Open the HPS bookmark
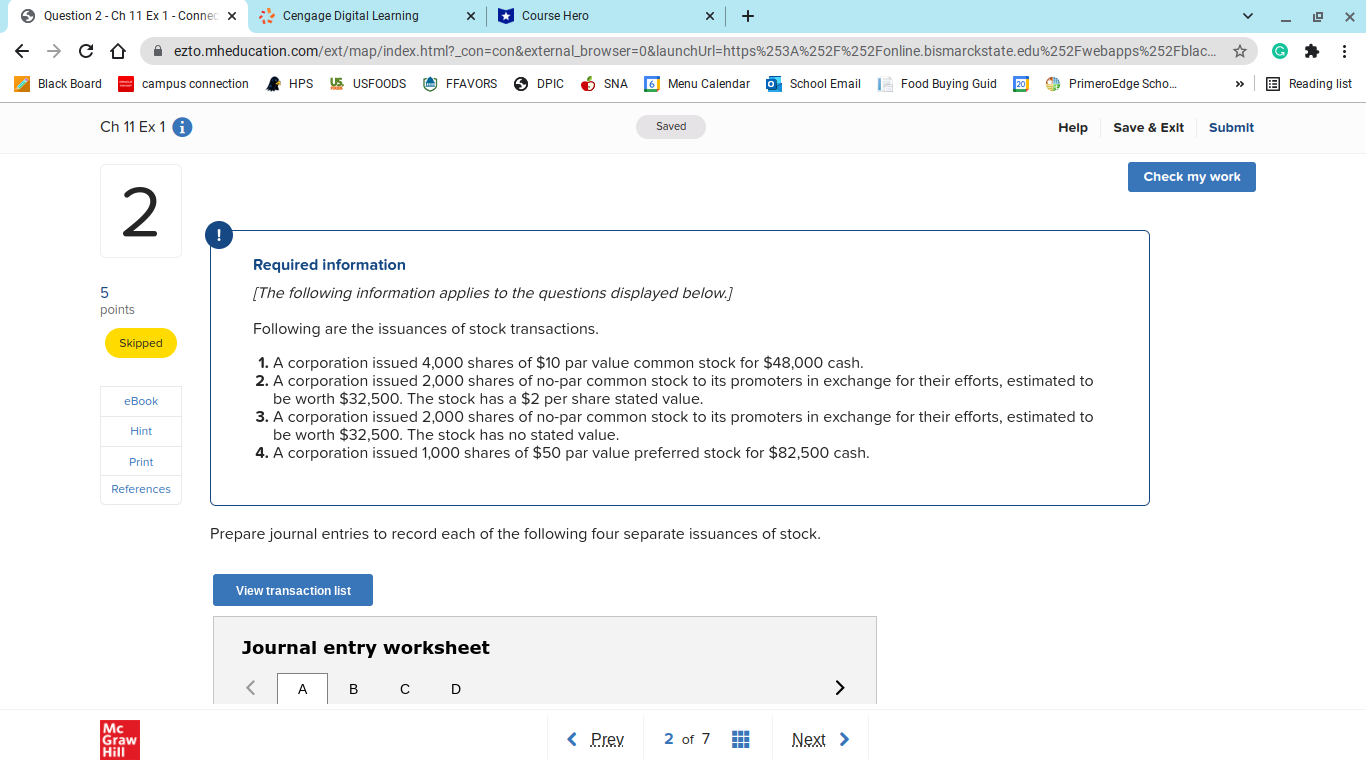The image size is (1366, 768). (x=290, y=84)
